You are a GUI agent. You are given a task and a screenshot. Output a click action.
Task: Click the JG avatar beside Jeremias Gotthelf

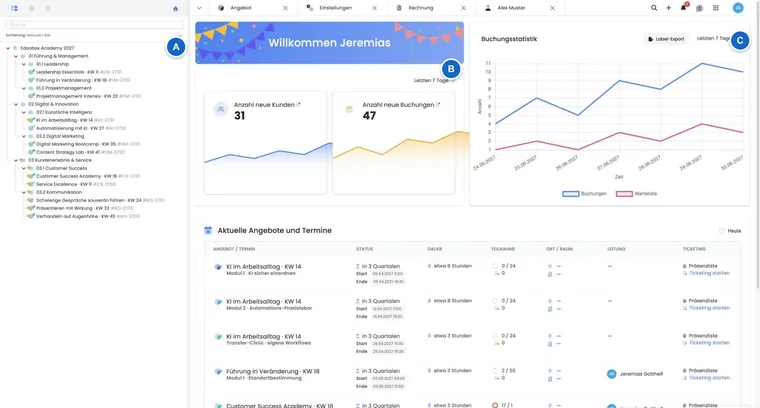(x=612, y=374)
